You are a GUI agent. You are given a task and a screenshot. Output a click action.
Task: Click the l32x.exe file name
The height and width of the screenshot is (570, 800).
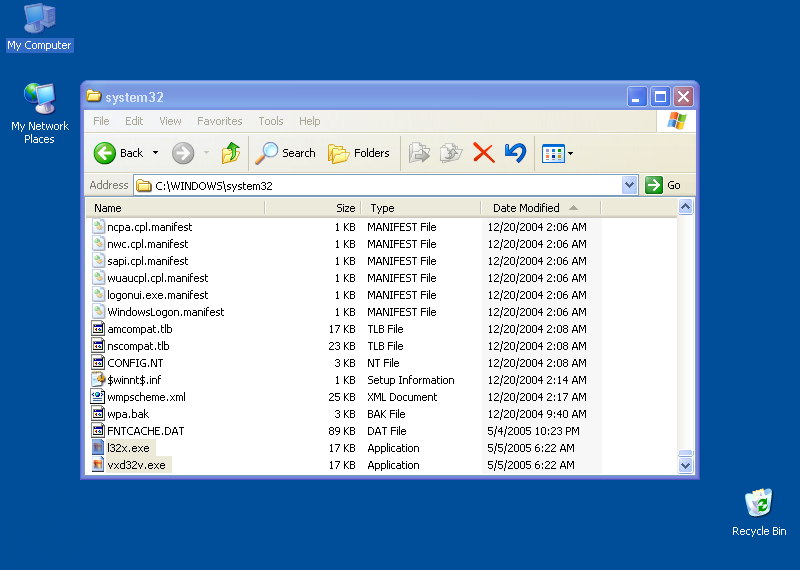point(129,448)
